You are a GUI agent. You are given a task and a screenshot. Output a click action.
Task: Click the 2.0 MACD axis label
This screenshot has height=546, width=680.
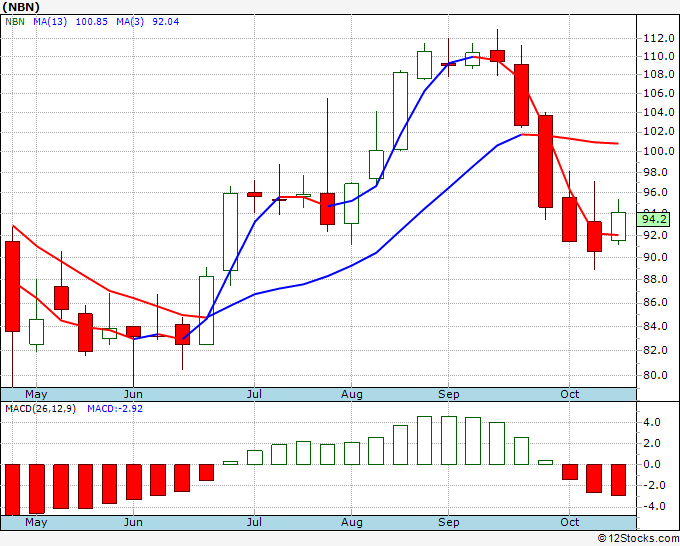(652, 443)
